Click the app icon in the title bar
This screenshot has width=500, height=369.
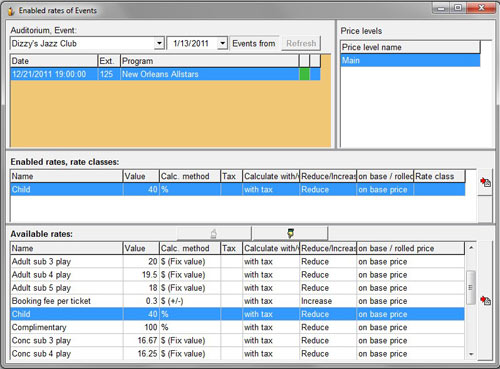[11, 11]
